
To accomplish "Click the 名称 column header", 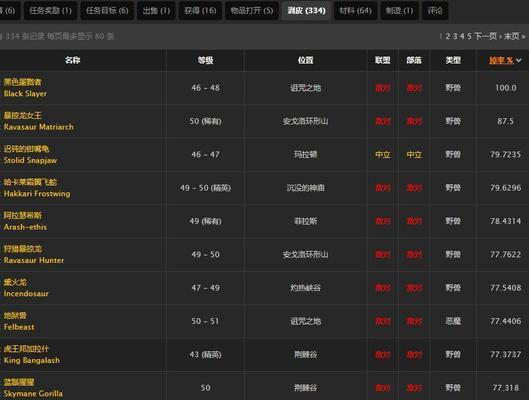I will tap(73, 60).
